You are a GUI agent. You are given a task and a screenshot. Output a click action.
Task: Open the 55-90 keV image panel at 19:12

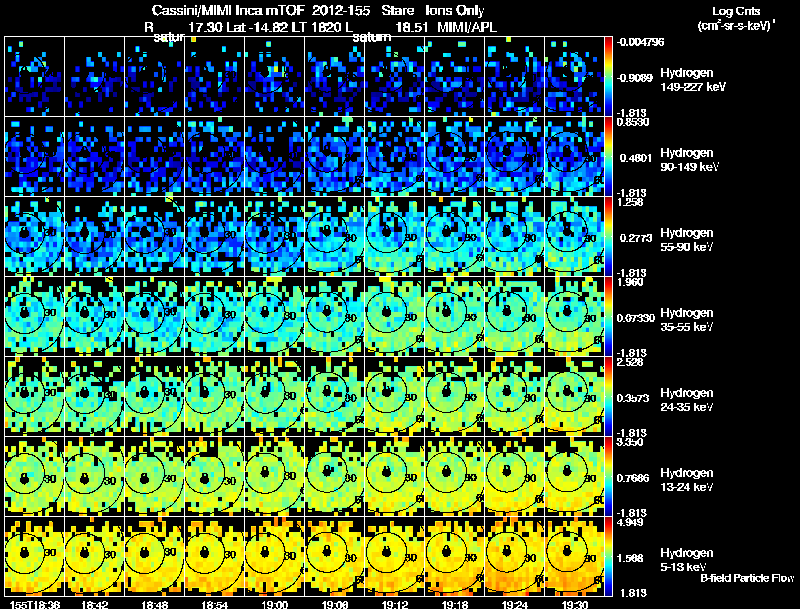pos(395,236)
